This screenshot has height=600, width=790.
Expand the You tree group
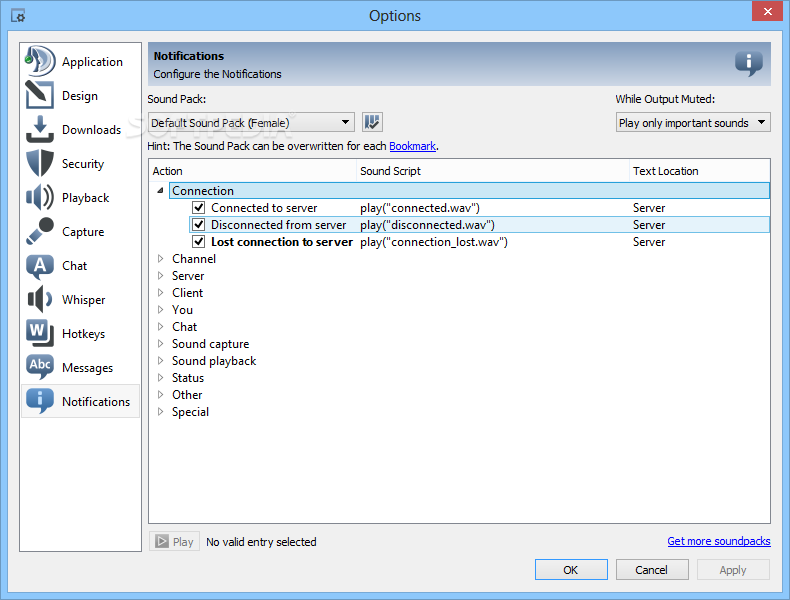(x=160, y=310)
